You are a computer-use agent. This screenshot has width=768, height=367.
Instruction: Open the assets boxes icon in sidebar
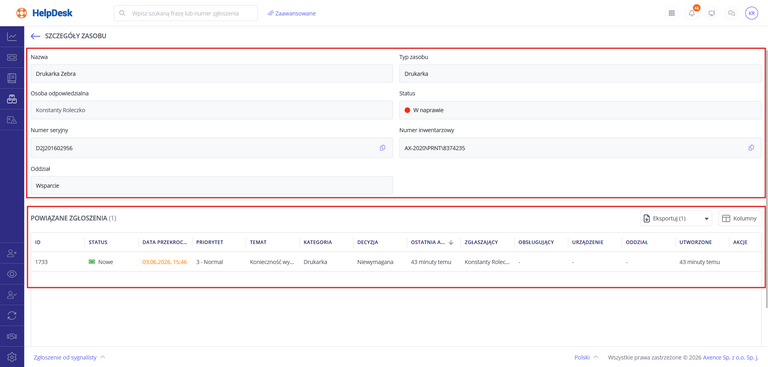pos(12,99)
